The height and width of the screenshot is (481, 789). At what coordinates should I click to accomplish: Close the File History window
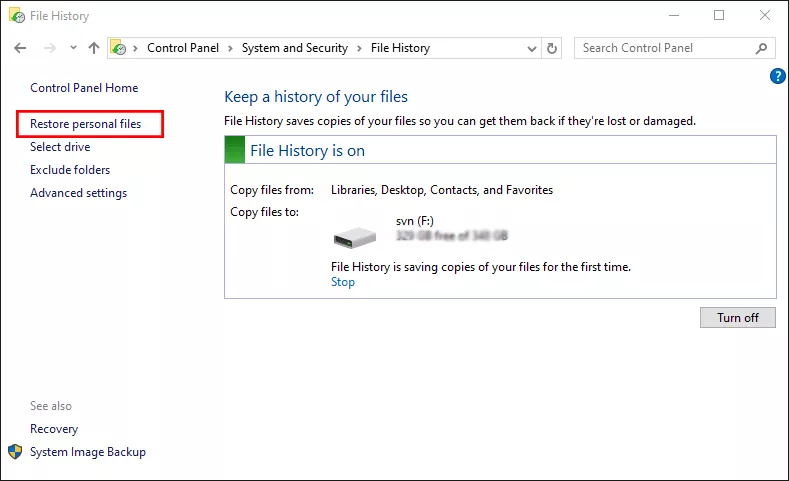(x=765, y=15)
